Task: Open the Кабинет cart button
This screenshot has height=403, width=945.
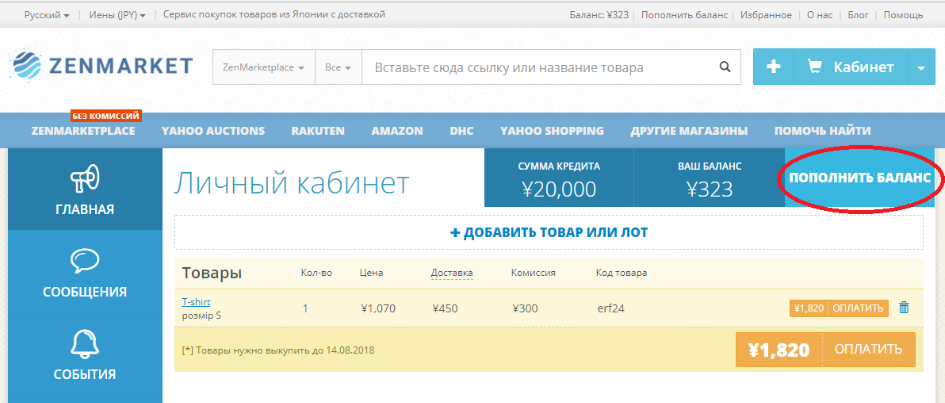Action: 850,67
